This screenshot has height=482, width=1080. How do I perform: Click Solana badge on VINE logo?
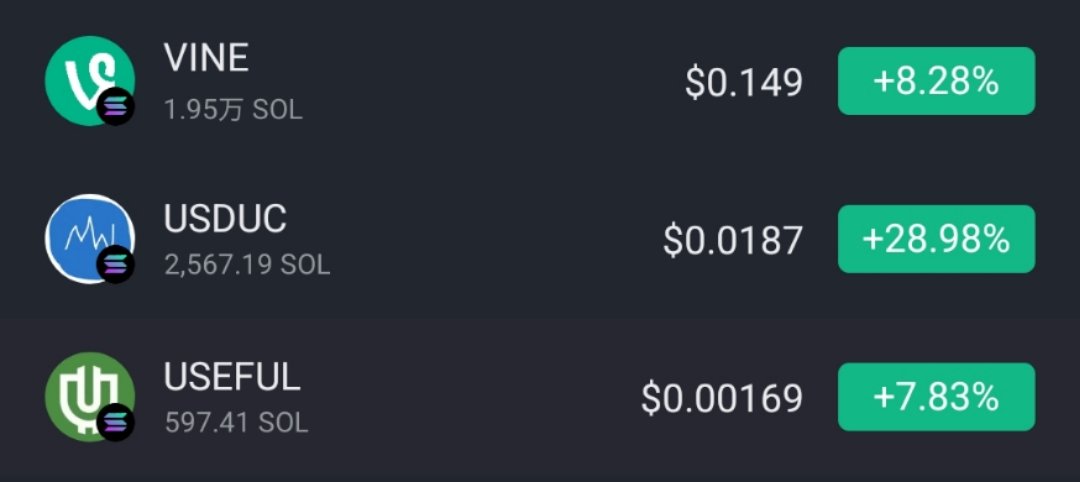click(116, 107)
